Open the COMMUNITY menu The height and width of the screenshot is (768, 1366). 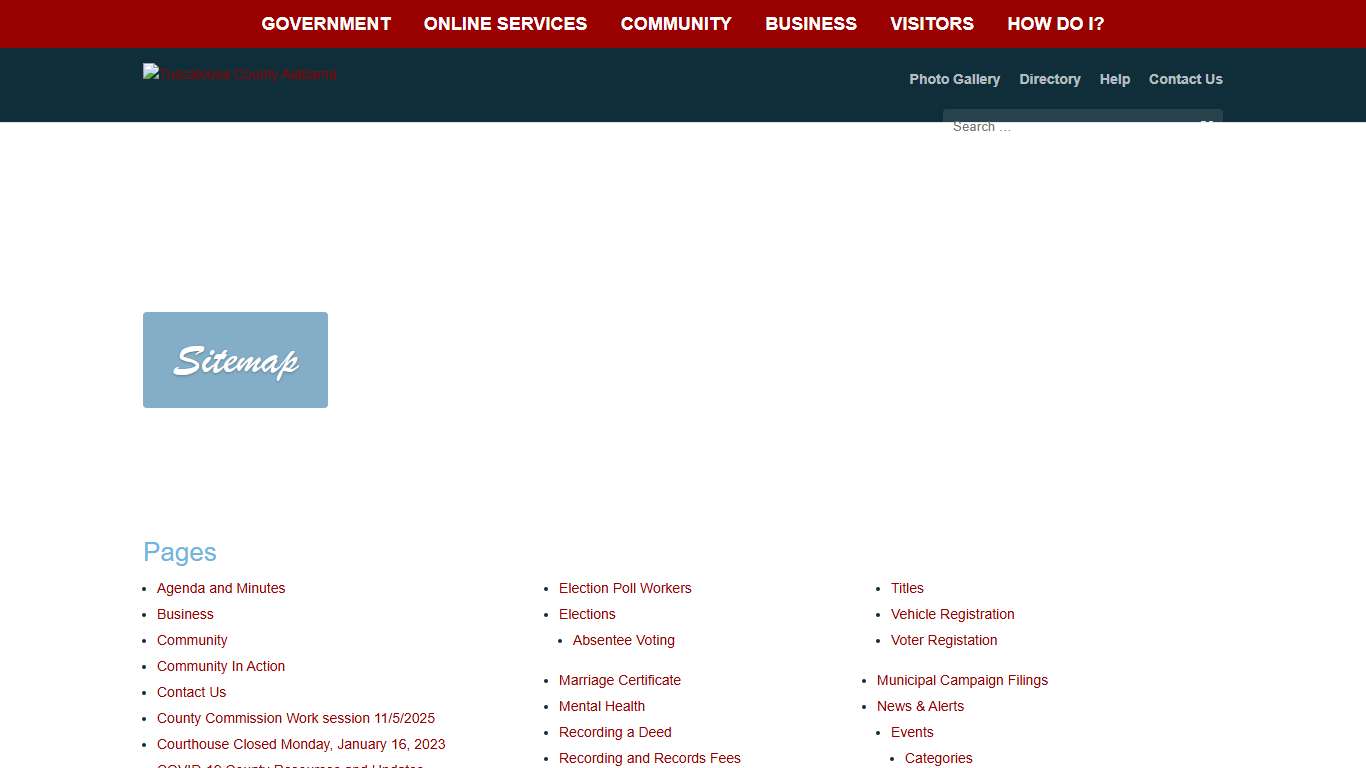(676, 23)
